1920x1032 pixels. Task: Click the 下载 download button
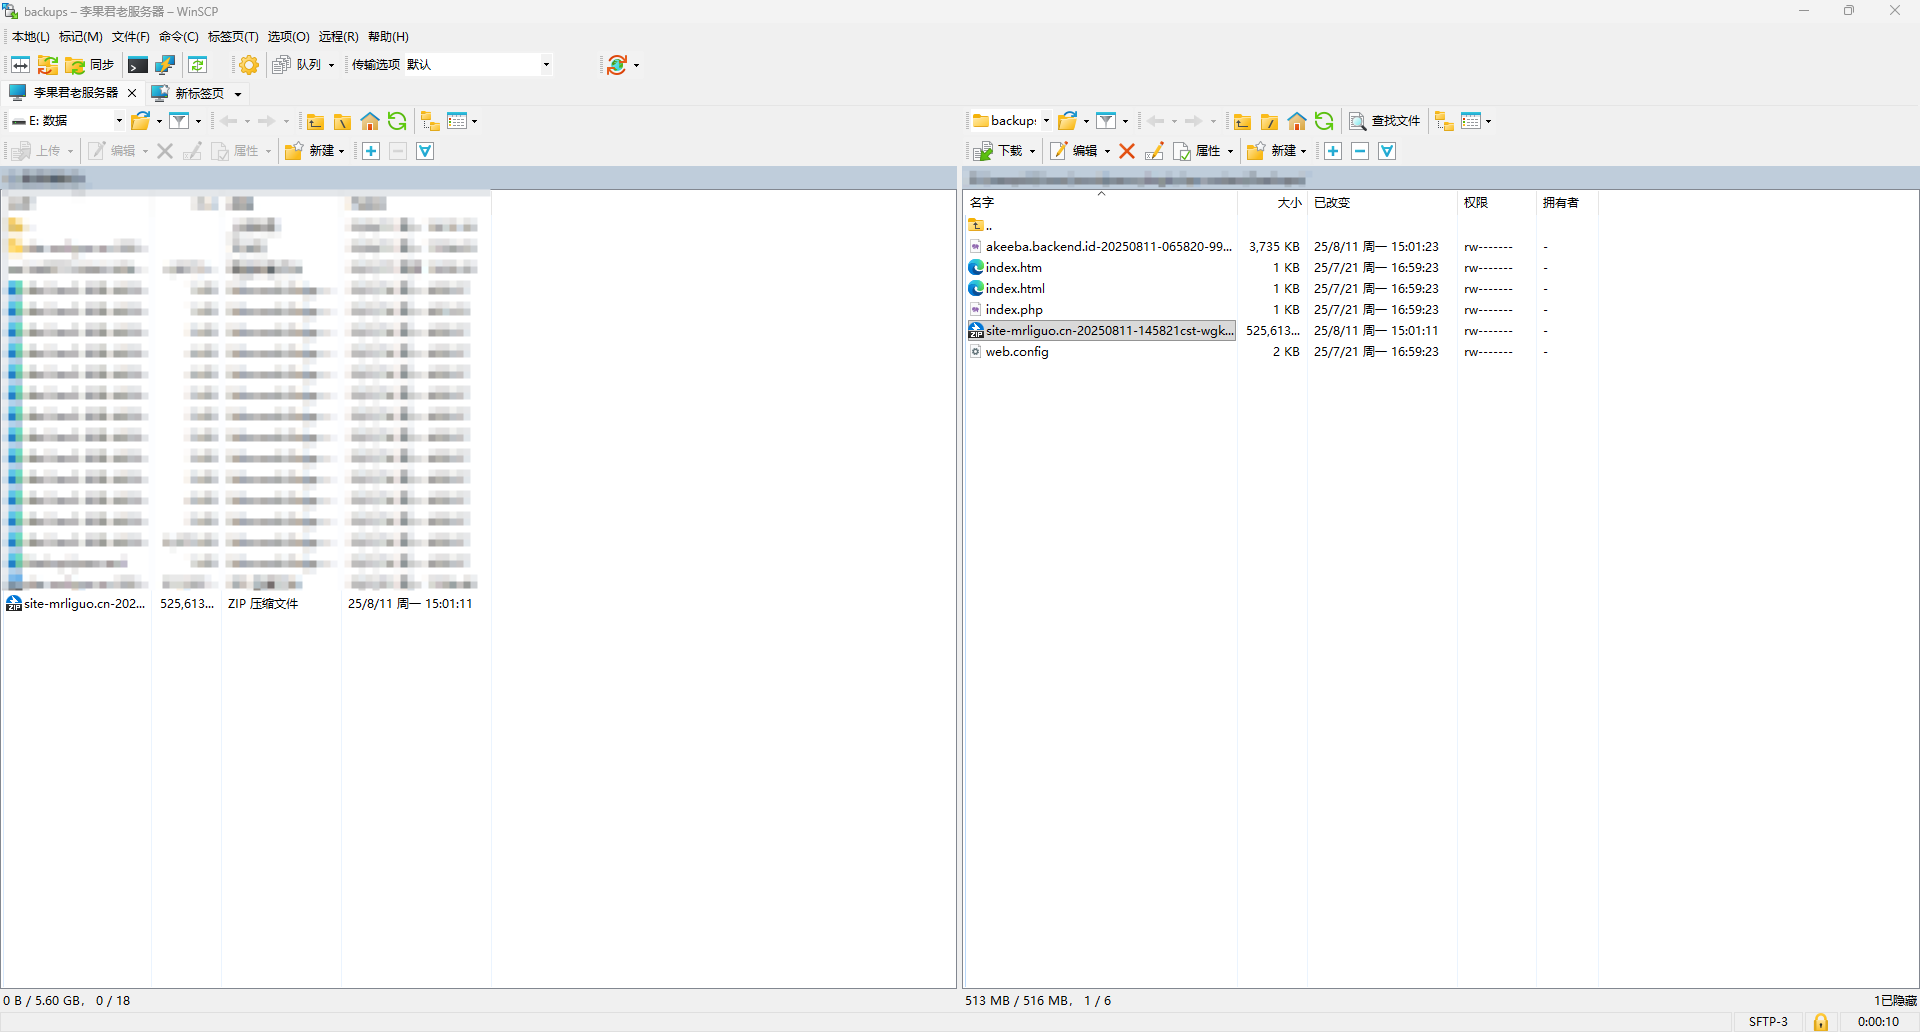1000,151
